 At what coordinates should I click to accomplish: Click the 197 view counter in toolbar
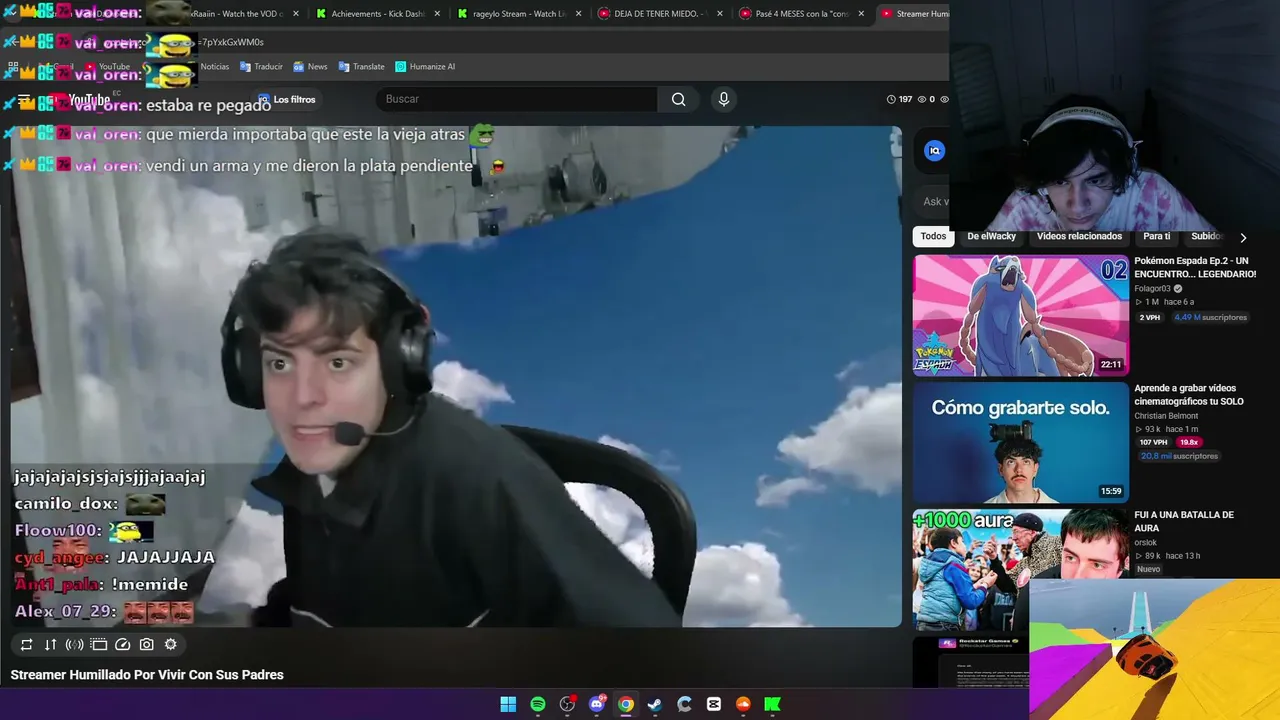tap(899, 100)
